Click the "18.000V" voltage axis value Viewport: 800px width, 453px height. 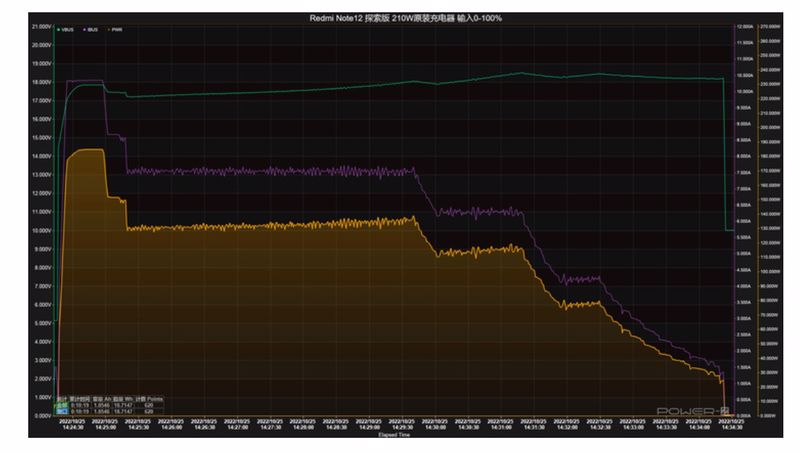point(42,82)
